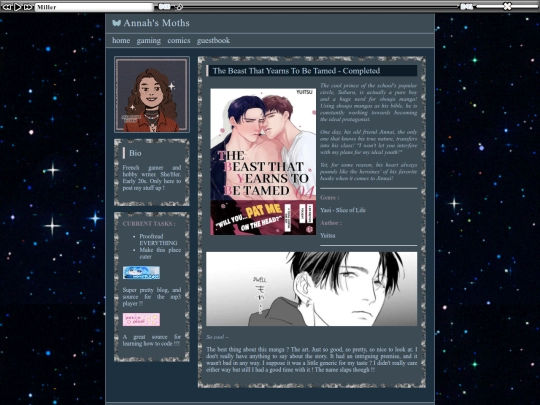Click the moth icon beside Annah's Moths
Image resolution: width=540 pixels, height=405 pixels.
[x=116, y=23]
